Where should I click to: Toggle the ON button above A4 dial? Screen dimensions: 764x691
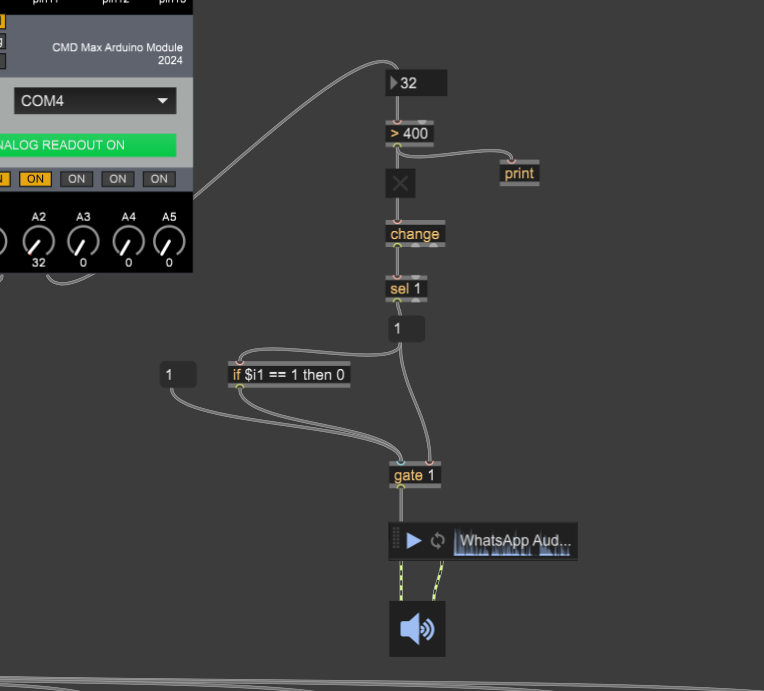point(117,179)
